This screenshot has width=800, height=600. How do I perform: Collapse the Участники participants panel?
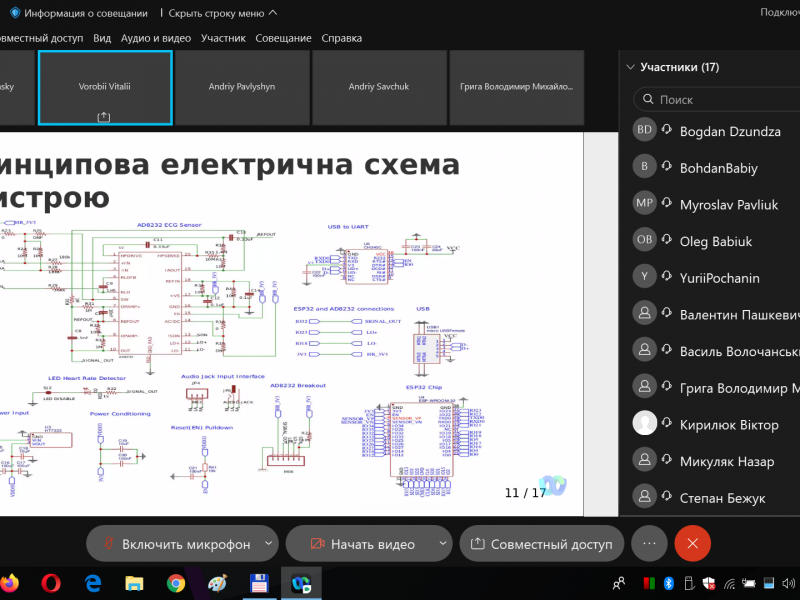630,68
